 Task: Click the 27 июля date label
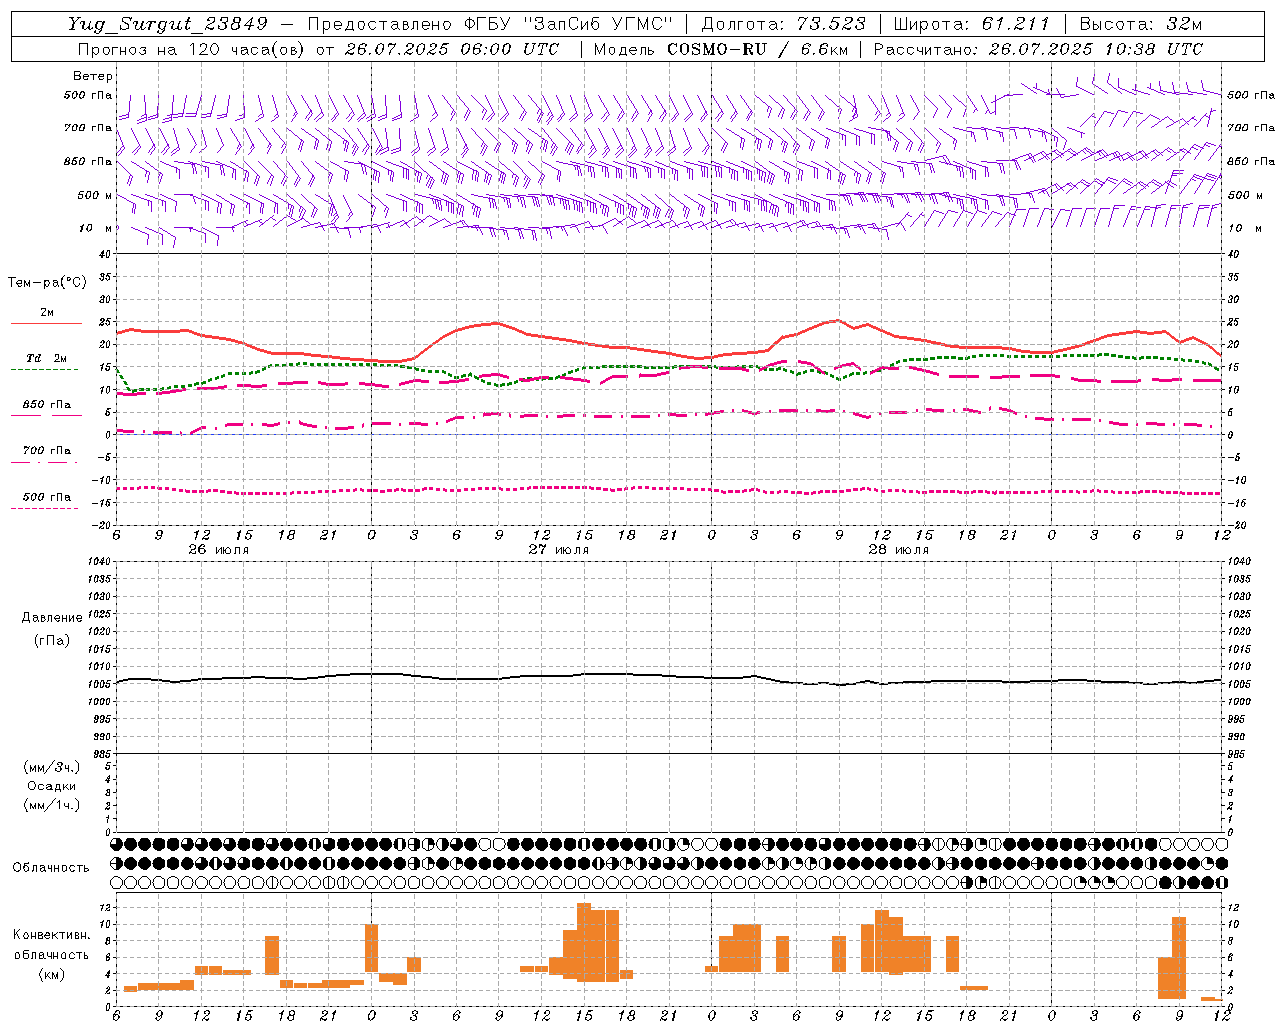pyautogui.click(x=559, y=550)
